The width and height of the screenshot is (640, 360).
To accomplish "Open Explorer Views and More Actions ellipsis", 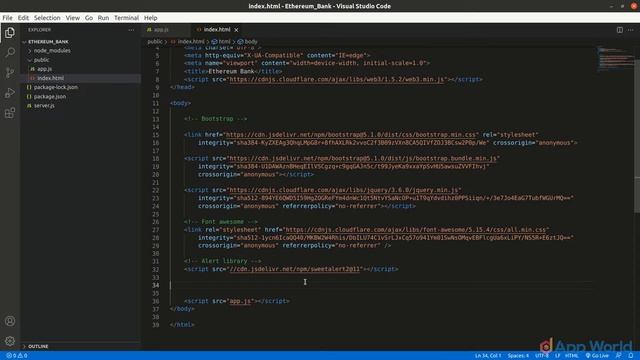I will click(x=131, y=30).
